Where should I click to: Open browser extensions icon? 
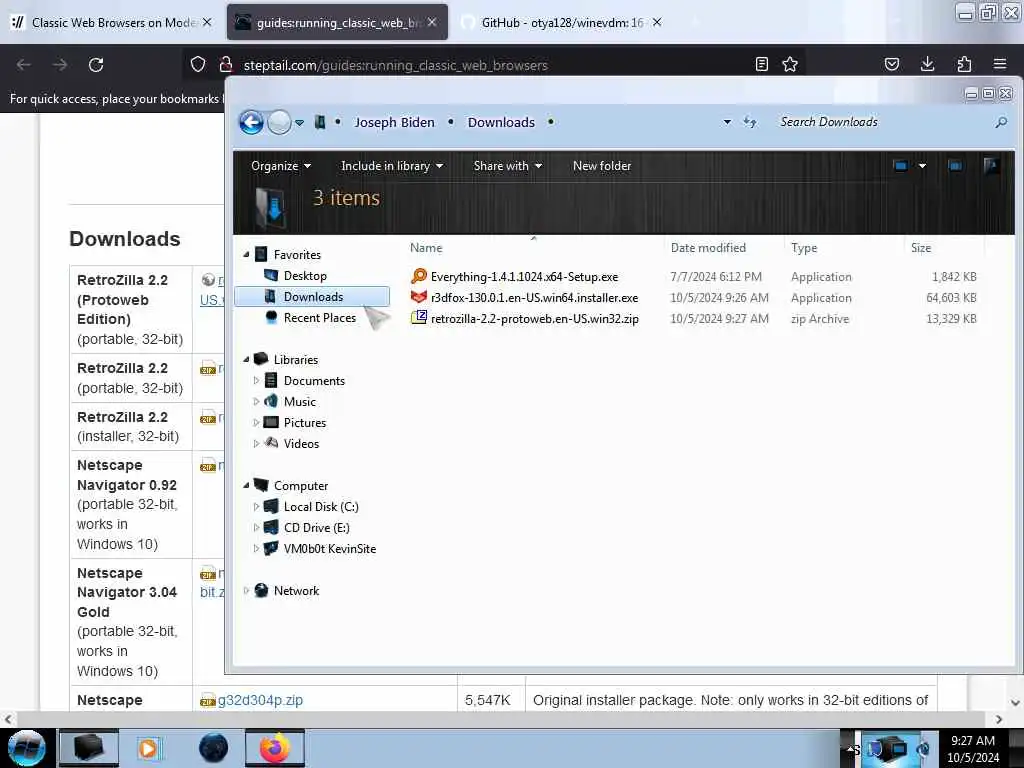[964, 64]
